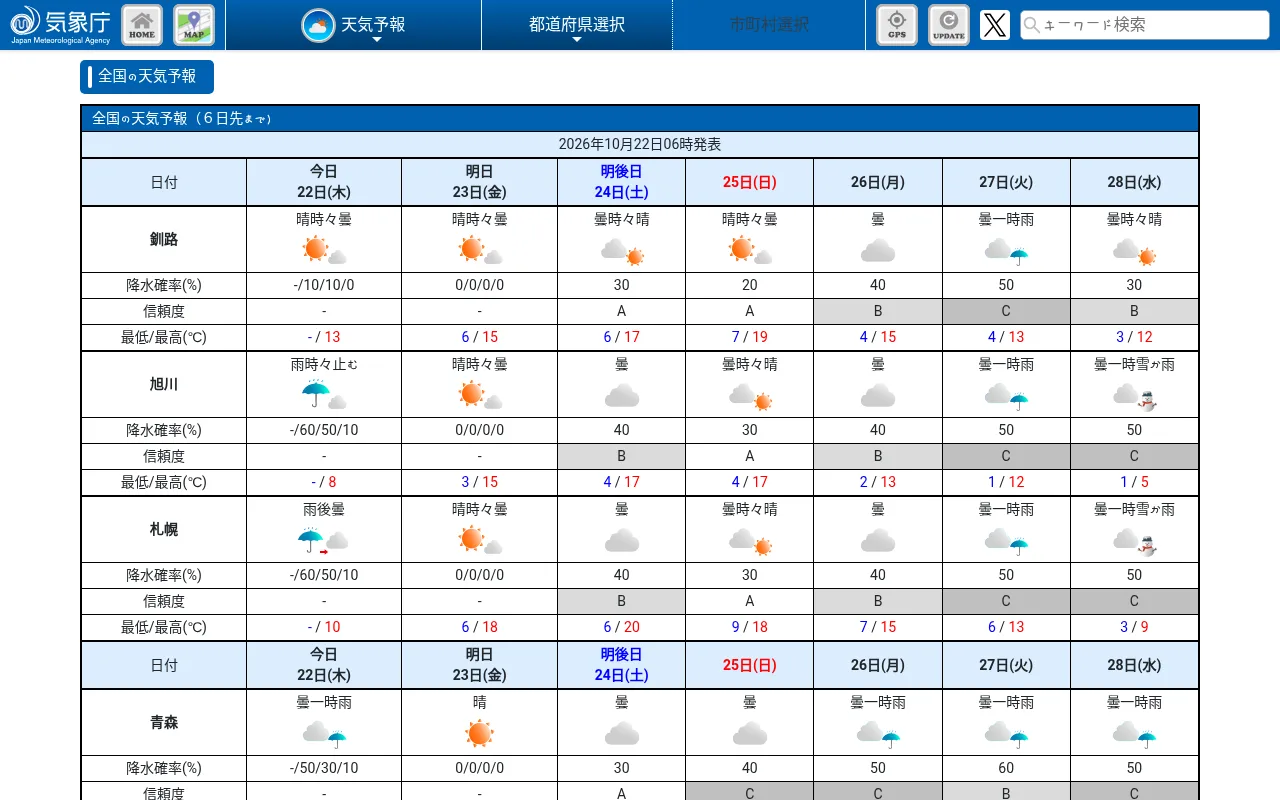The height and width of the screenshot is (800, 1280).
Task: Open the 都道府県選択 dropdown menu
Action: click(x=577, y=25)
